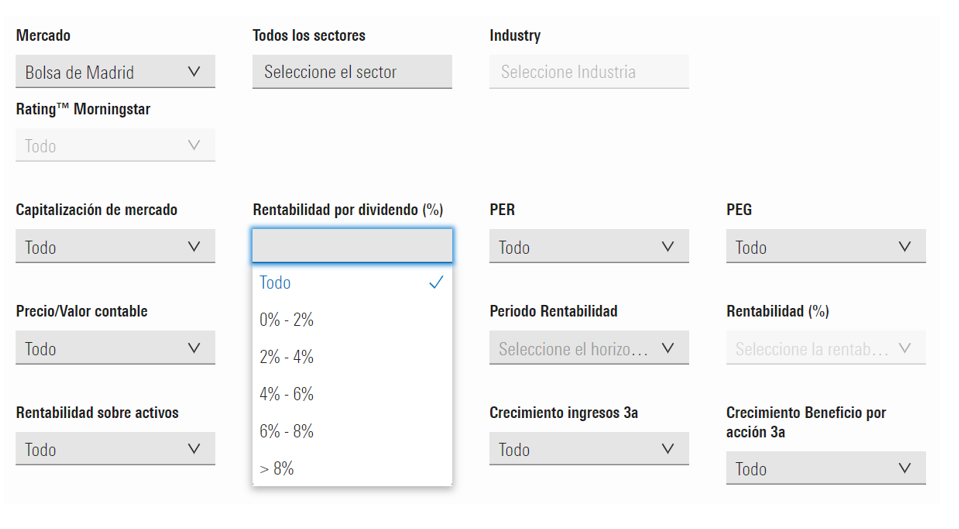Expand the Capitalización de mercado dropdown
Image resolution: width=959 pixels, height=529 pixels.
[115, 247]
